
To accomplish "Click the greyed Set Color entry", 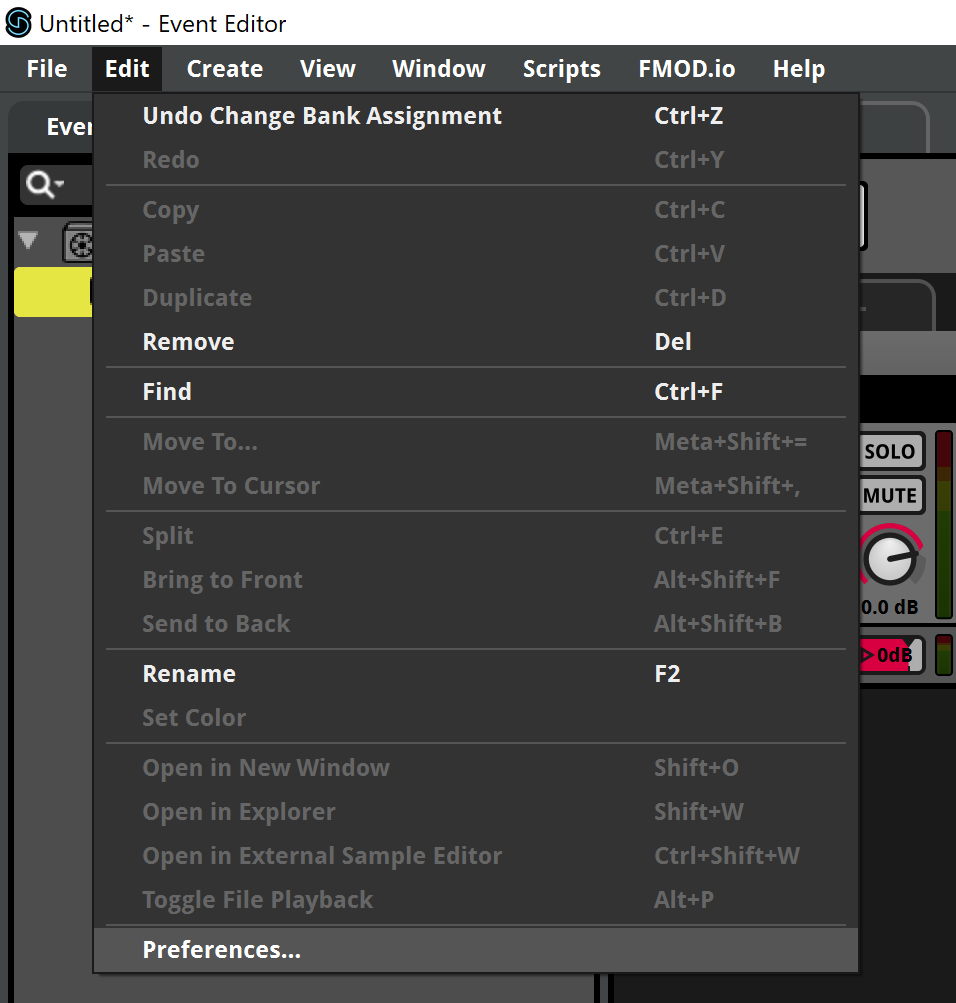I will [x=475, y=718].
